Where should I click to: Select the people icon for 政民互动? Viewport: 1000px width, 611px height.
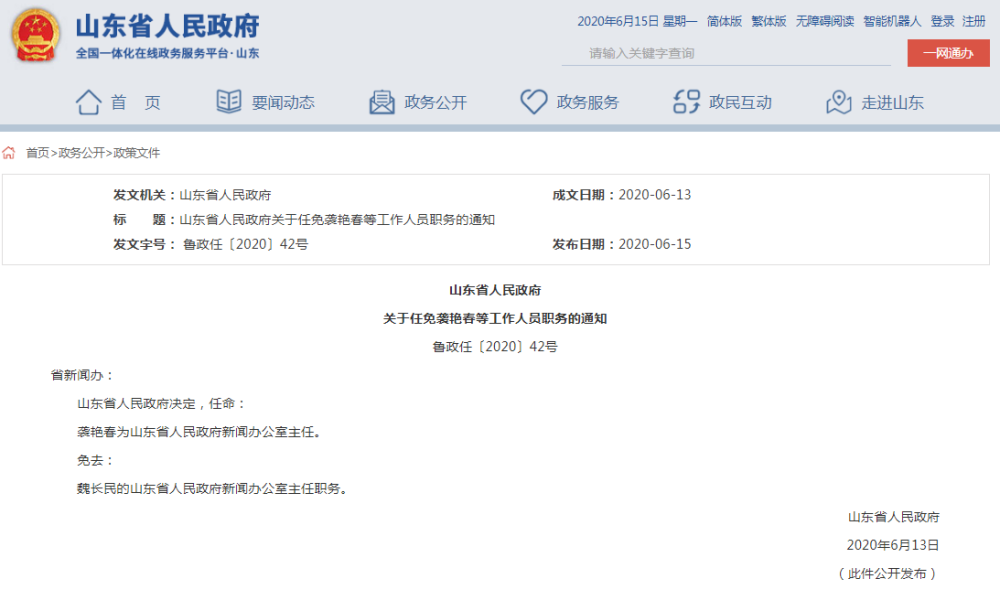(x=684, y=100)
